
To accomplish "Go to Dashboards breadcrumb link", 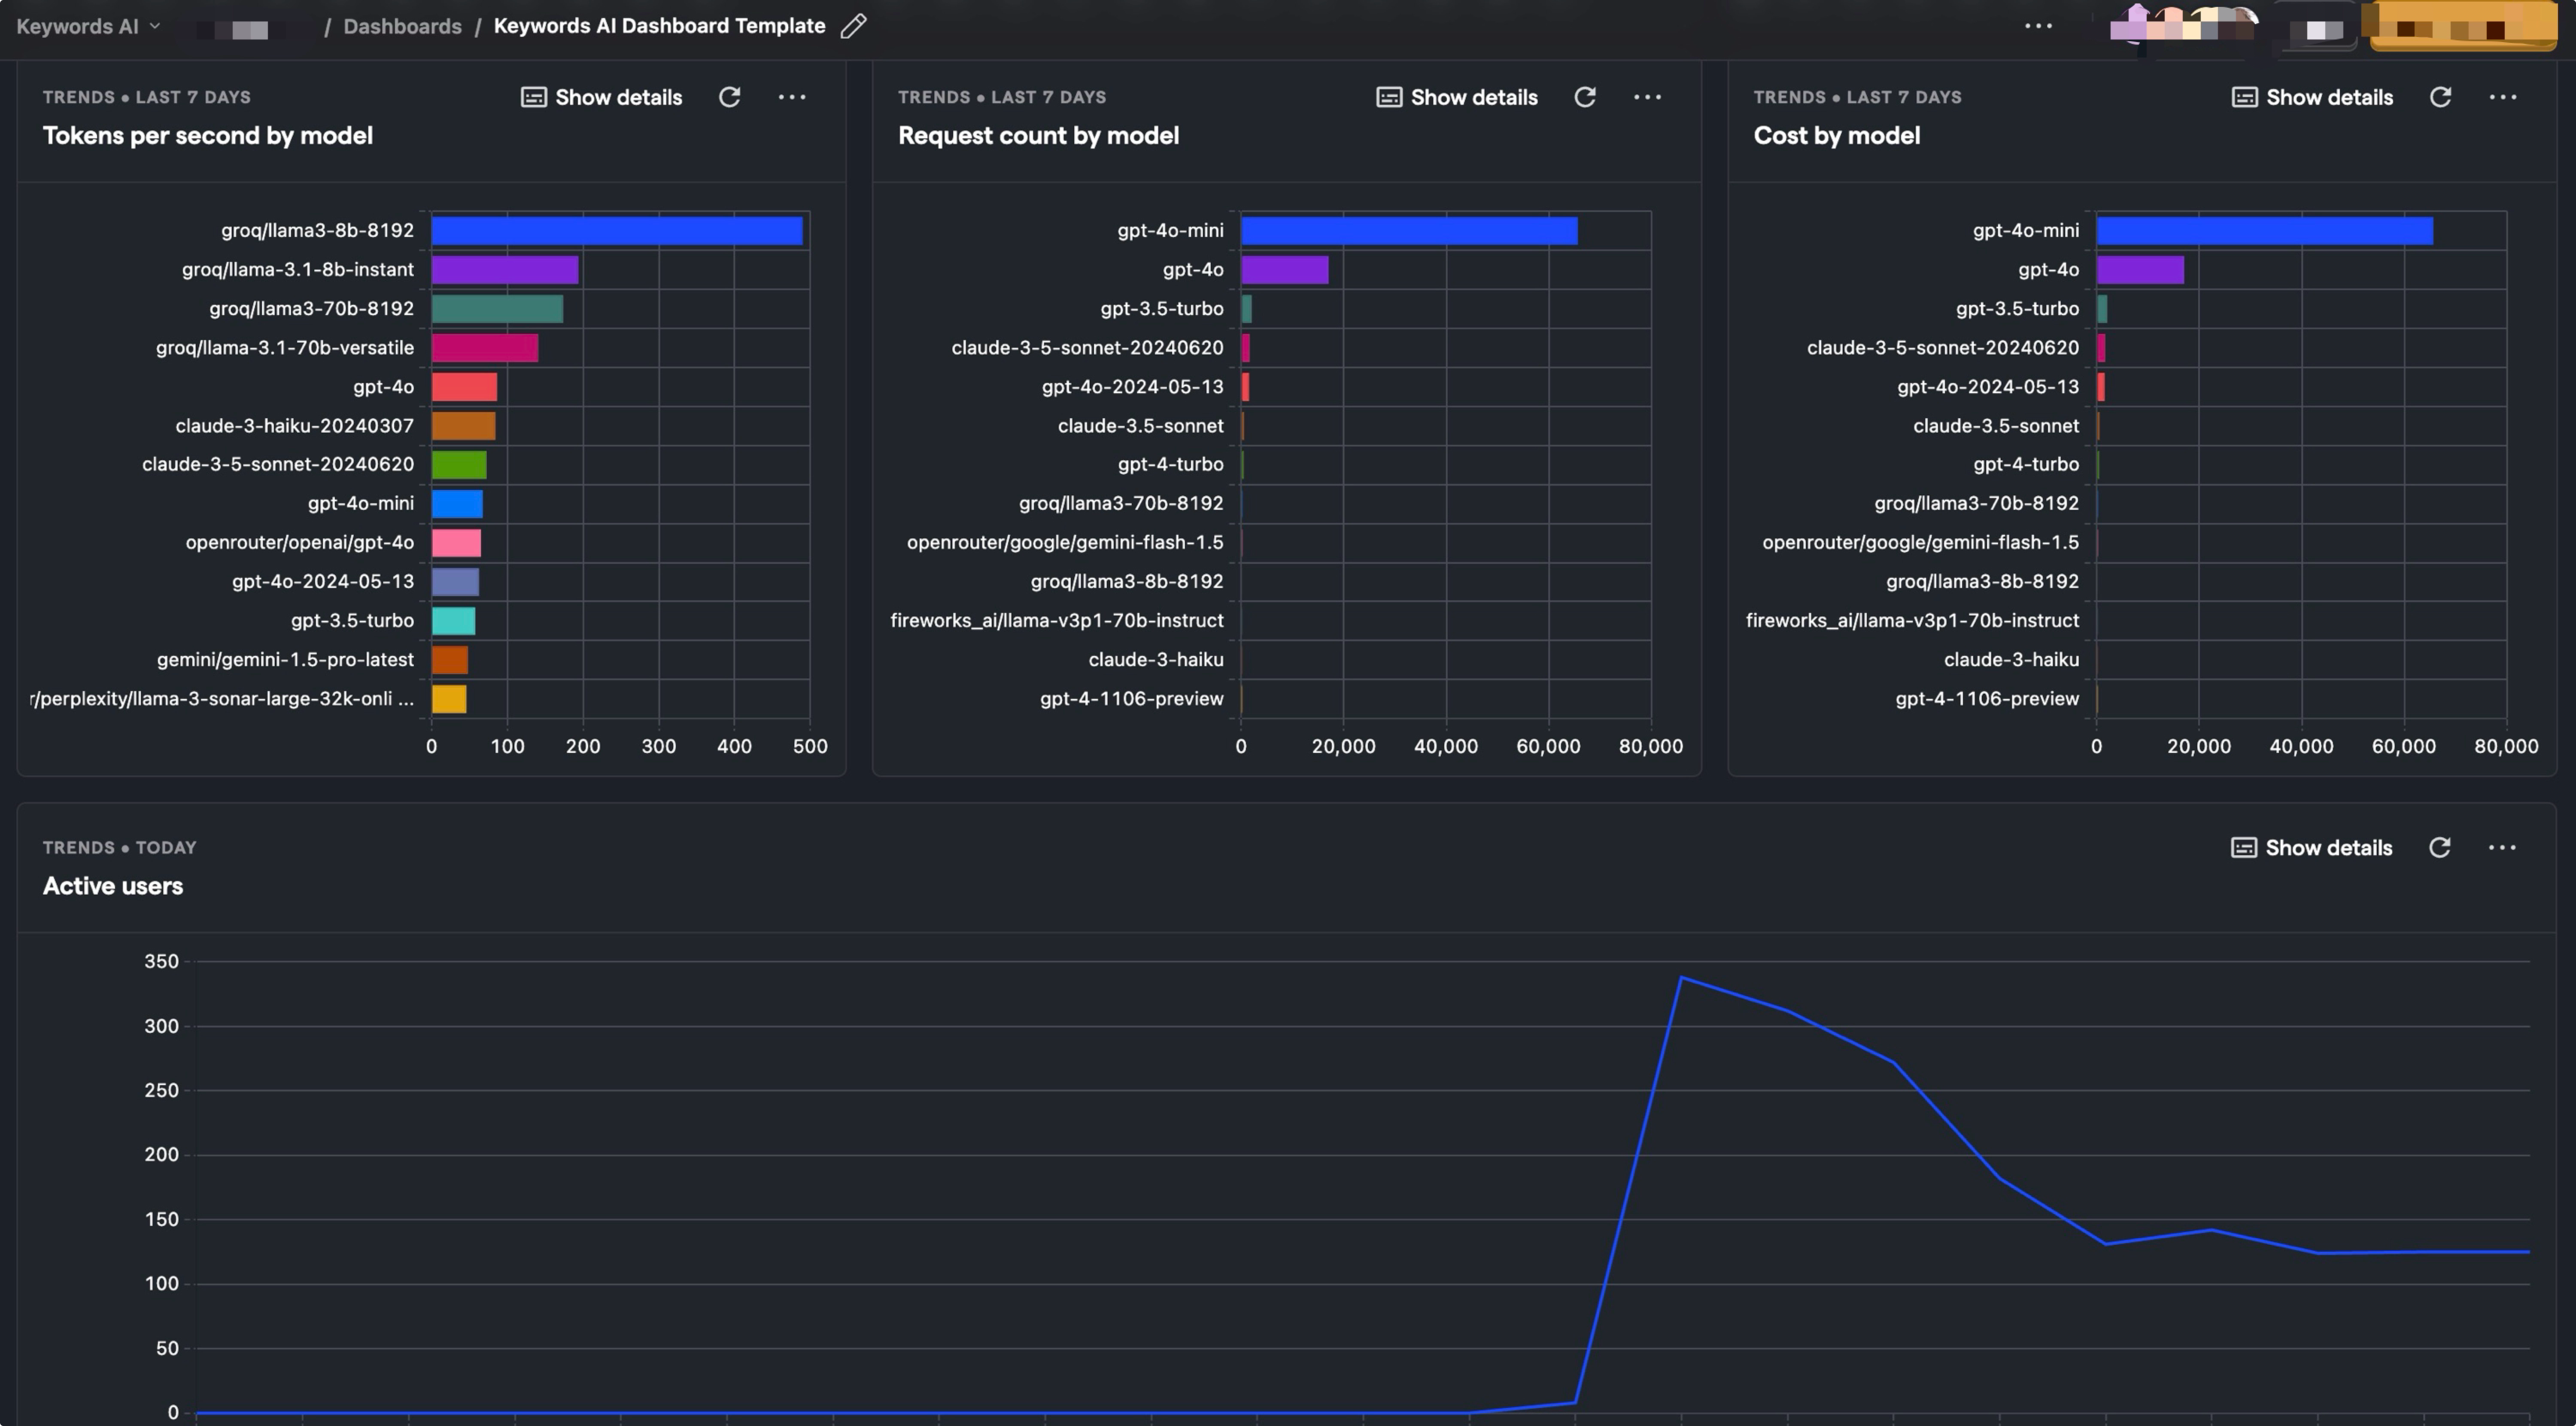I will [x=402, y=26].
